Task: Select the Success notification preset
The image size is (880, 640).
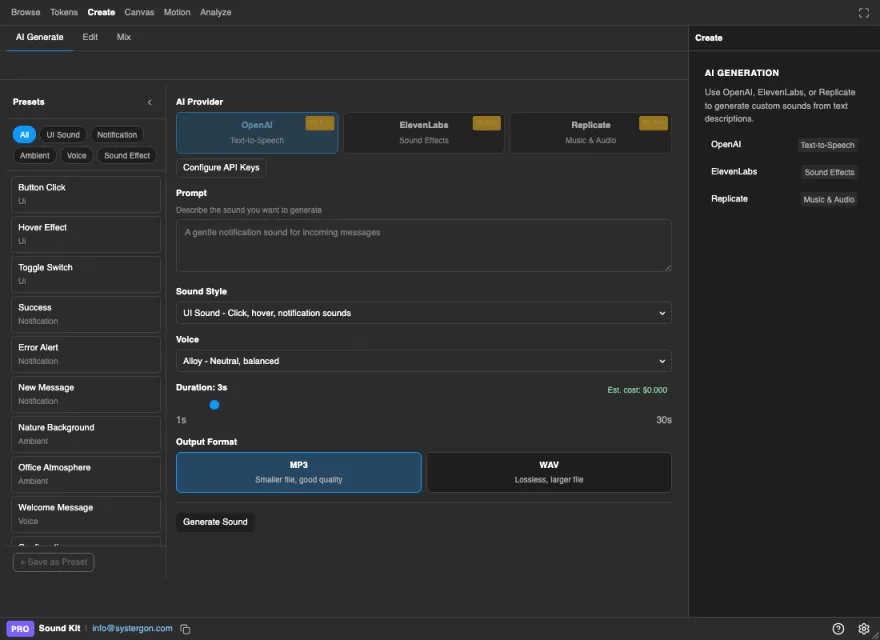Action: pyautogui.click(x=86, y=314)
